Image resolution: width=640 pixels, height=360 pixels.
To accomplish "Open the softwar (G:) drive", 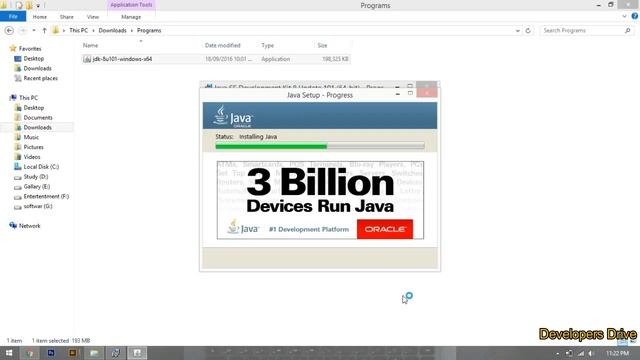I will pos(38,206).
